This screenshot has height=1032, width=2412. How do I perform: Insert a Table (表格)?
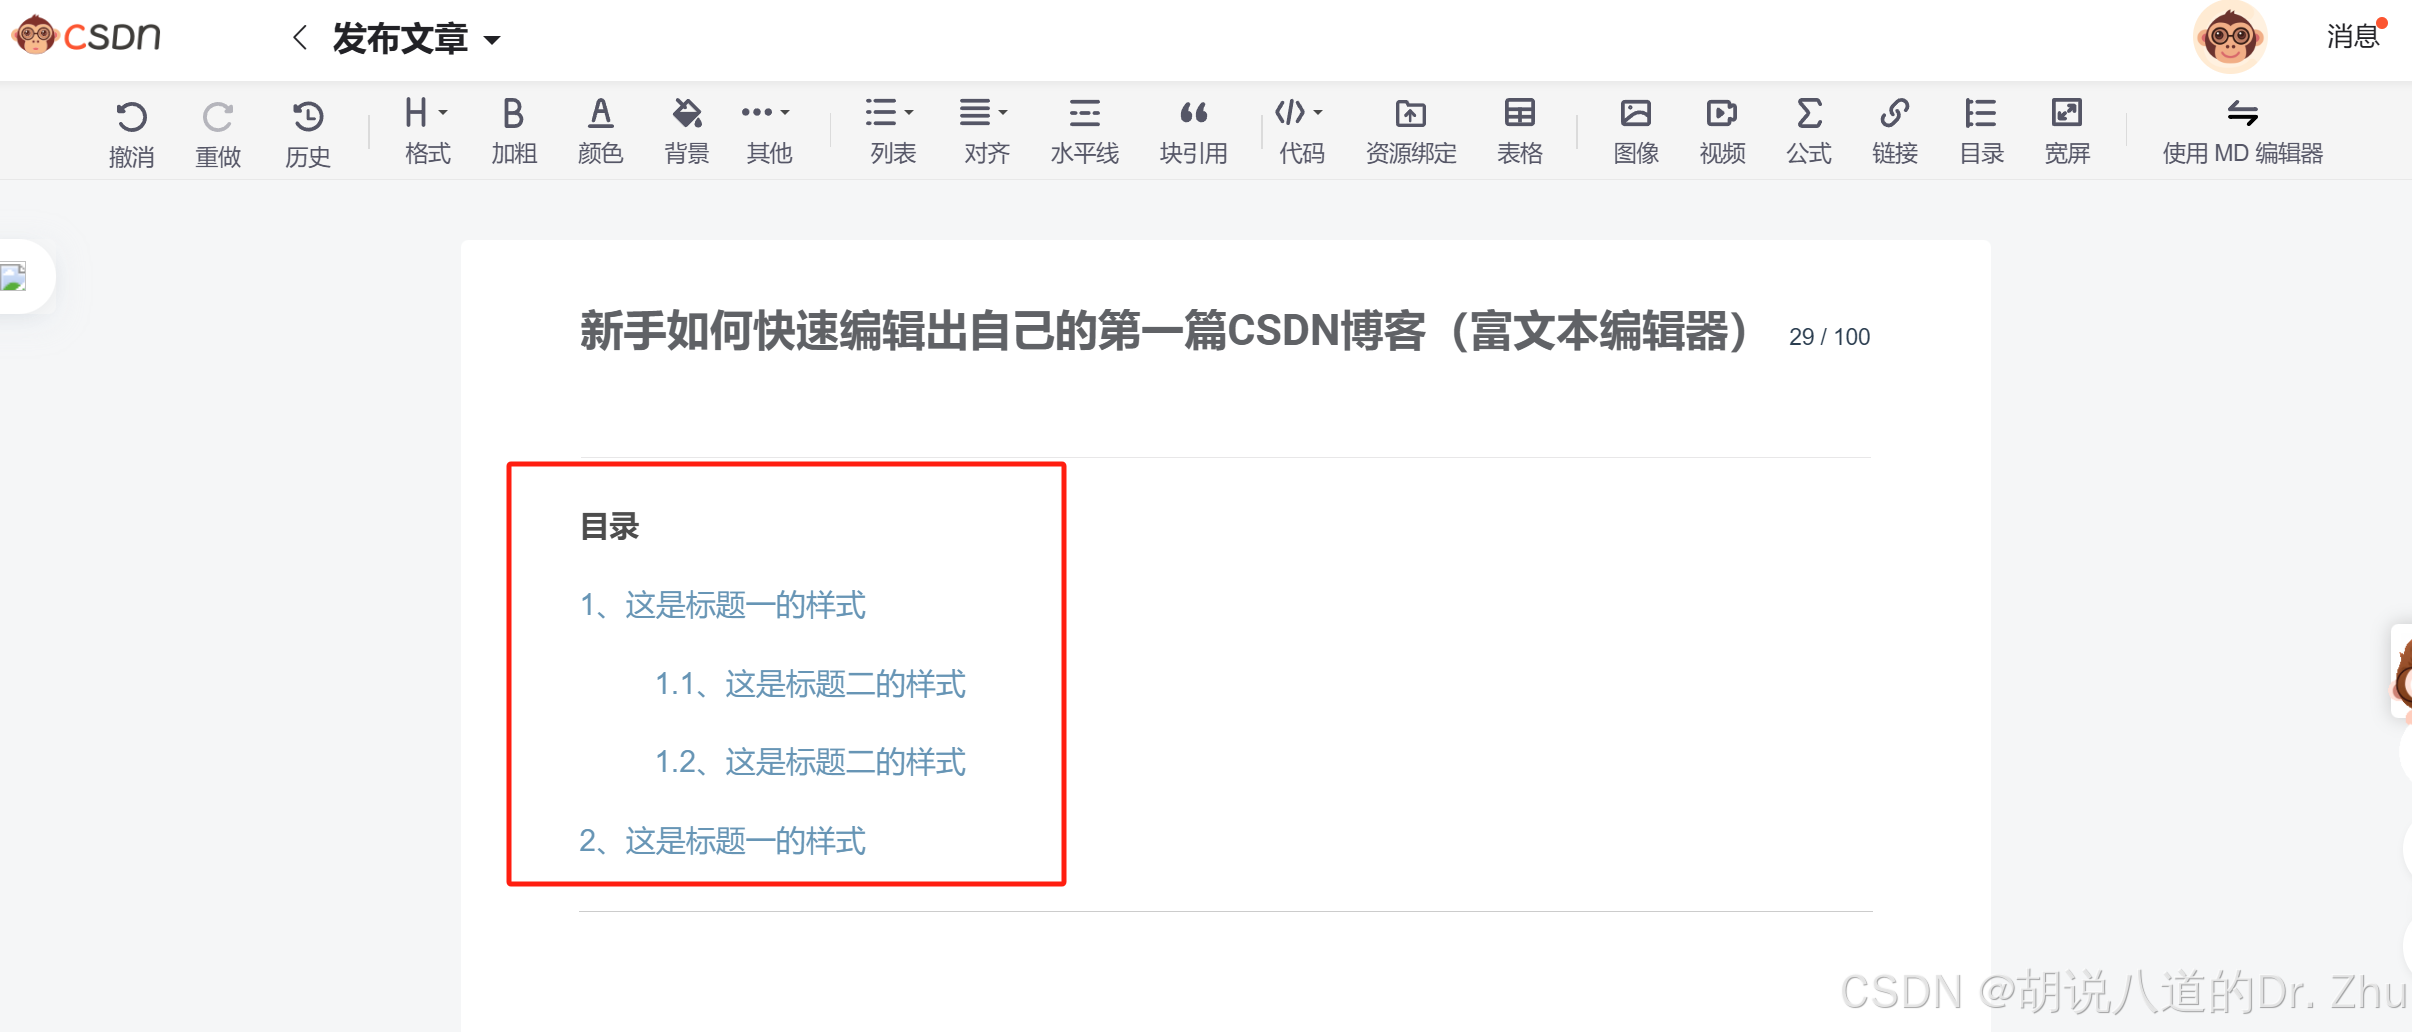1520,131
